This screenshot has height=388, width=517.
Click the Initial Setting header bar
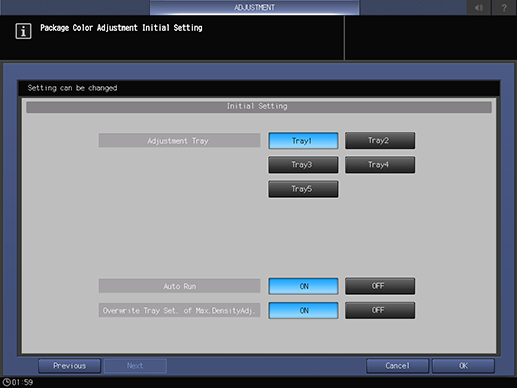[259, 107]
